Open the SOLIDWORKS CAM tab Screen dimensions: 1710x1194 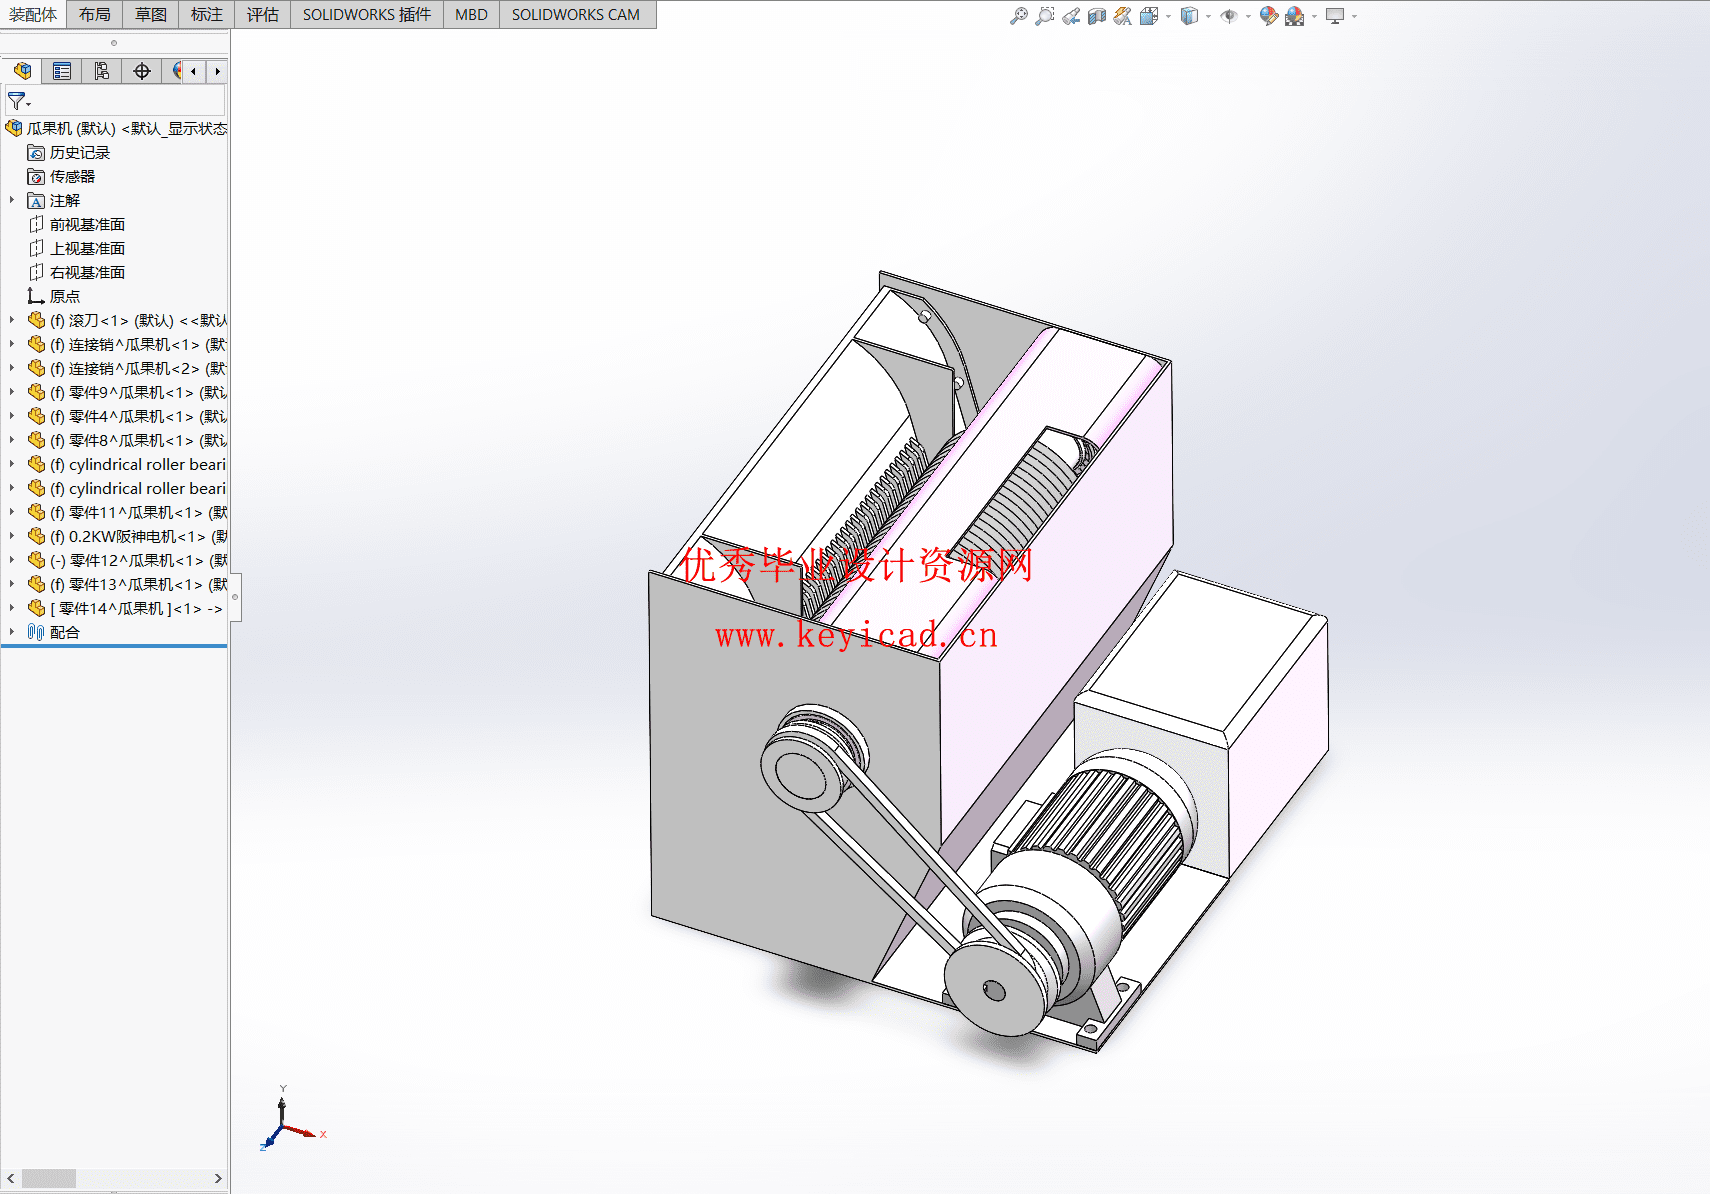point(575,15)
